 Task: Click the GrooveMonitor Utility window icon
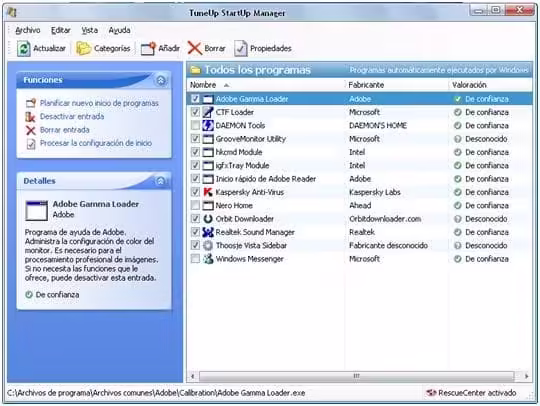coord(208,139)
